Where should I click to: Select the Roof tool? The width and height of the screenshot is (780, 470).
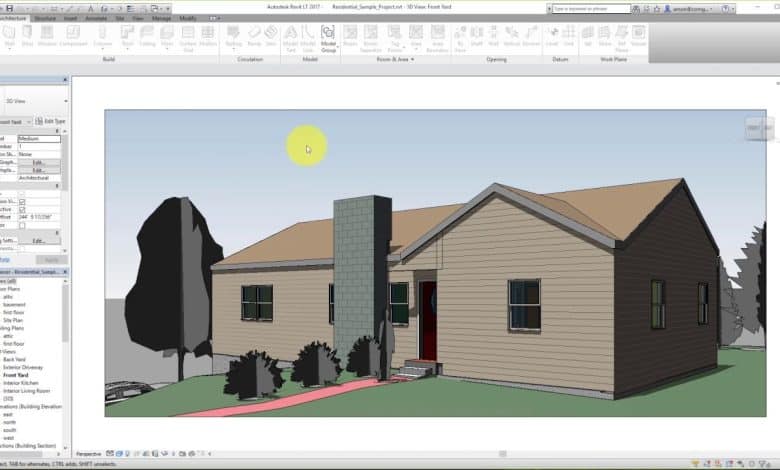click(x=127, y=37)
